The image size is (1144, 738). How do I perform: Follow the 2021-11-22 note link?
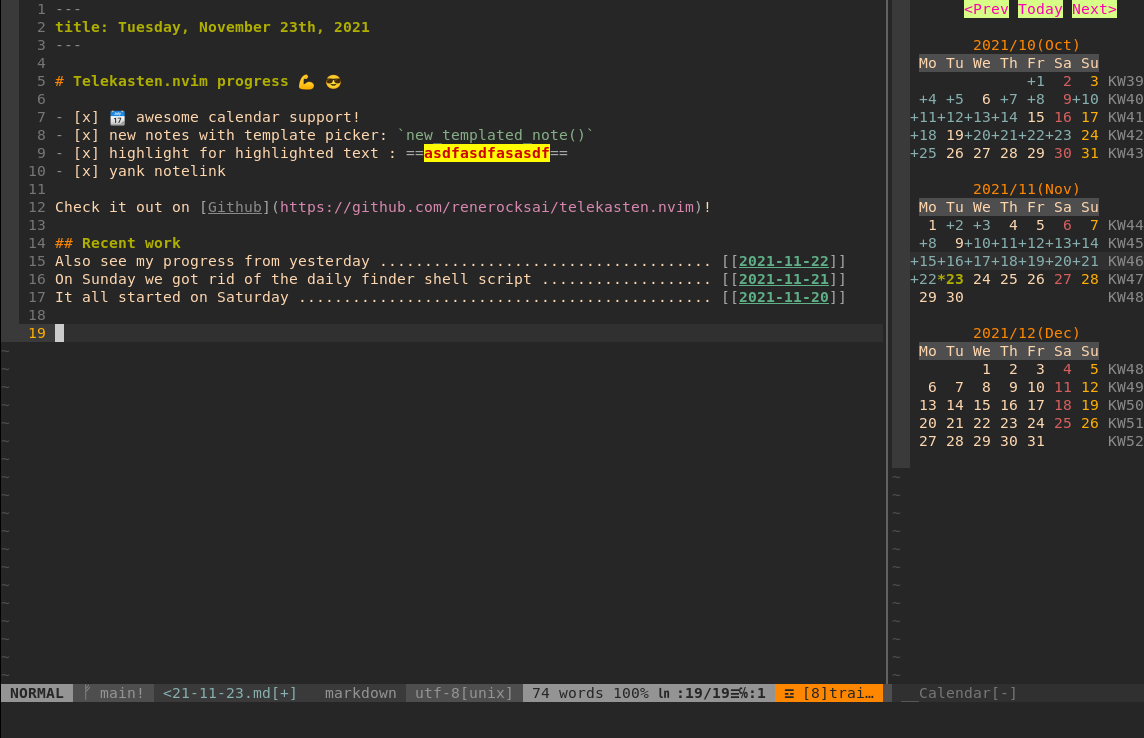tap(784, 261)
